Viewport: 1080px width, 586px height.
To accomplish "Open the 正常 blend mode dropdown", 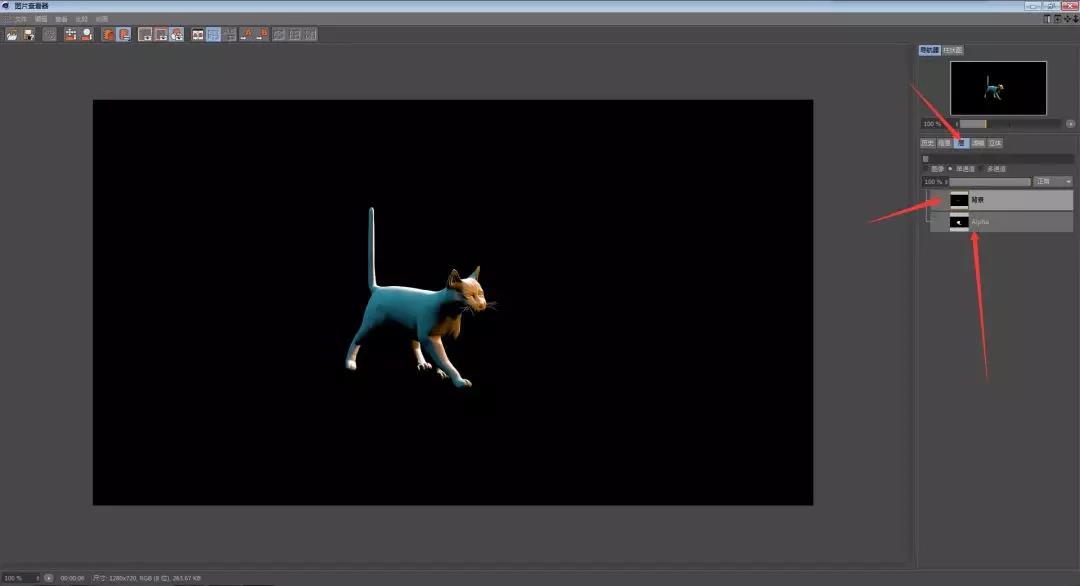I will (1053, 182).
